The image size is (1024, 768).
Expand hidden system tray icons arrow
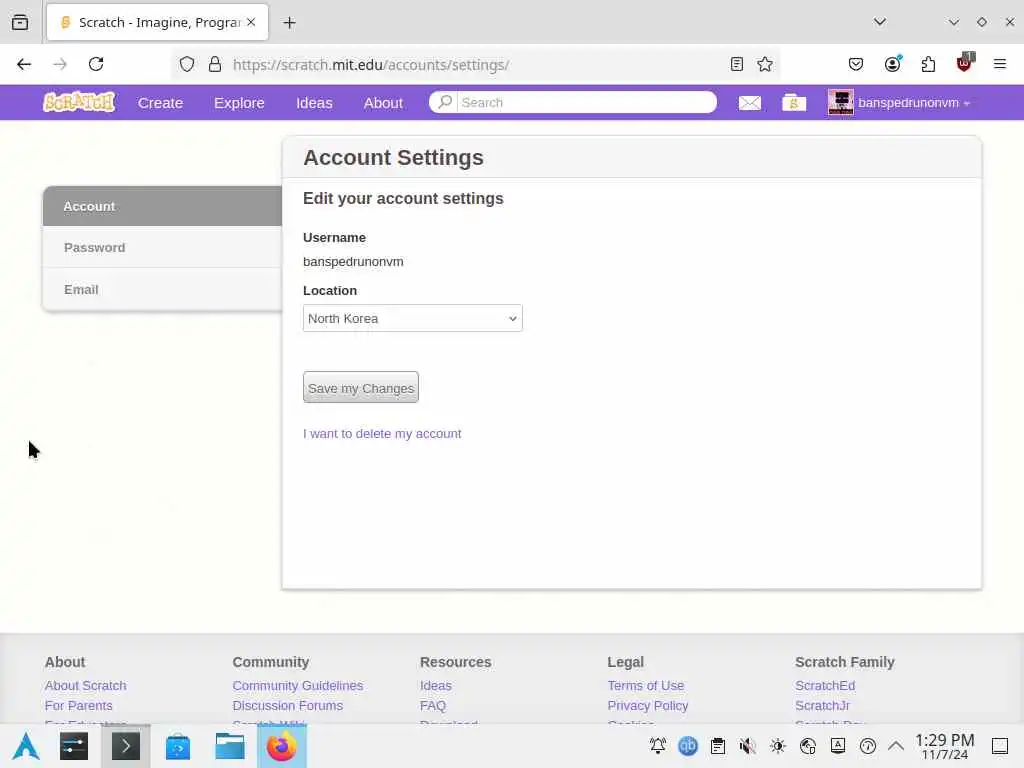click(x=896, y=746)
